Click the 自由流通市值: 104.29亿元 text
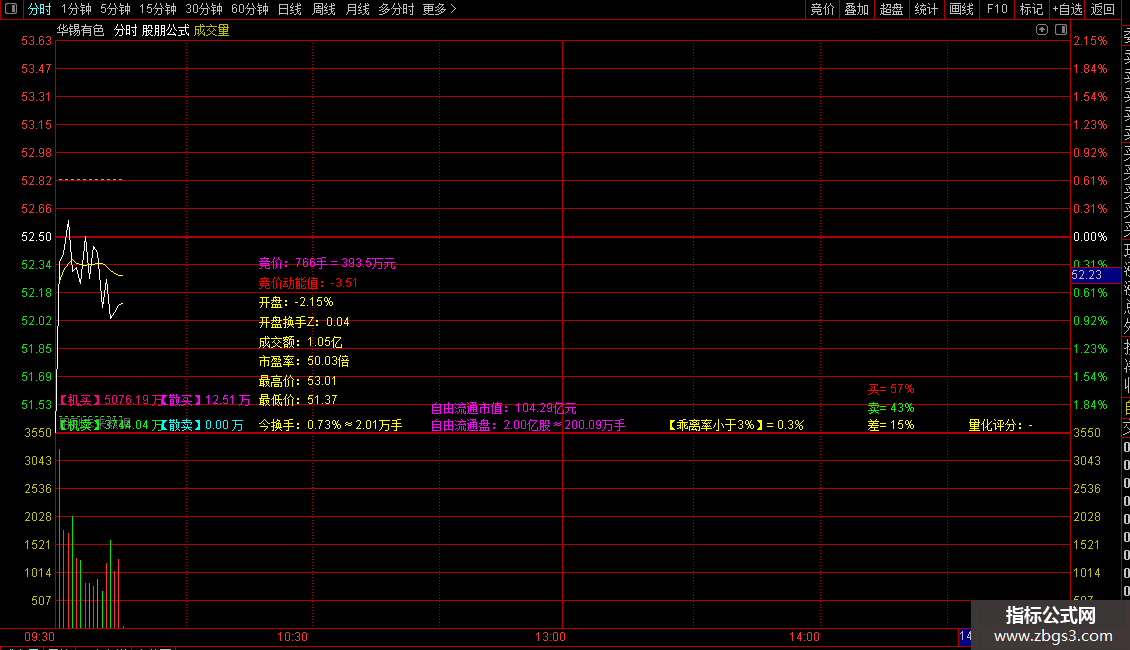This screenshot has width=1130, height=650. point(503,408)
